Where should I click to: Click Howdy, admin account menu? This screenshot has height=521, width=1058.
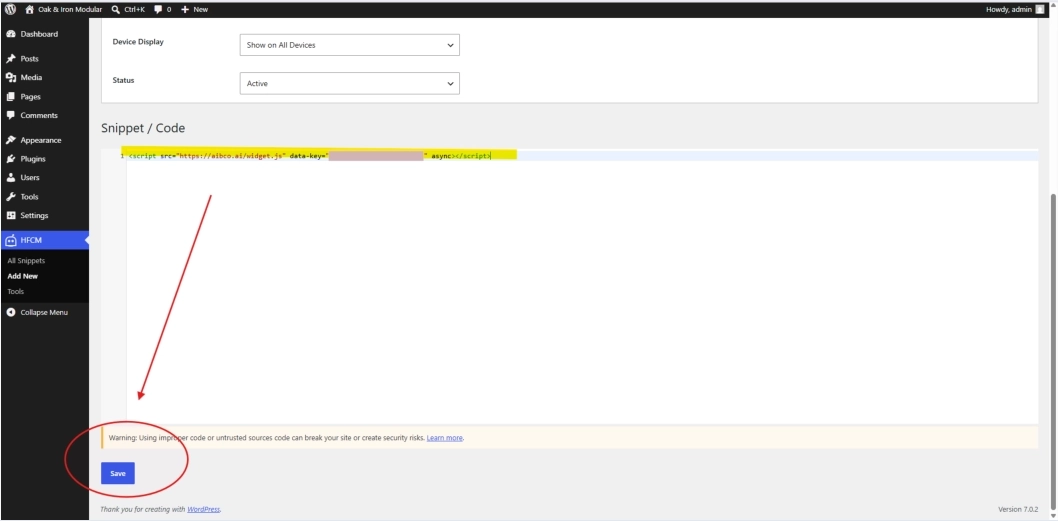point(1015,9)
